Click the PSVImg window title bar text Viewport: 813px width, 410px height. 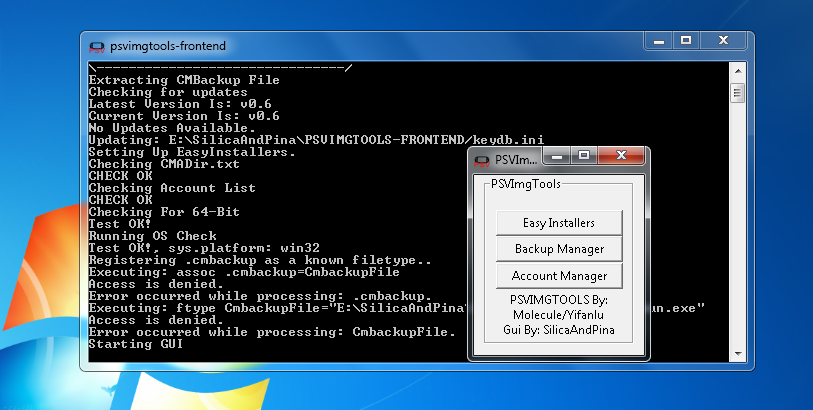[x=517, y=159]
